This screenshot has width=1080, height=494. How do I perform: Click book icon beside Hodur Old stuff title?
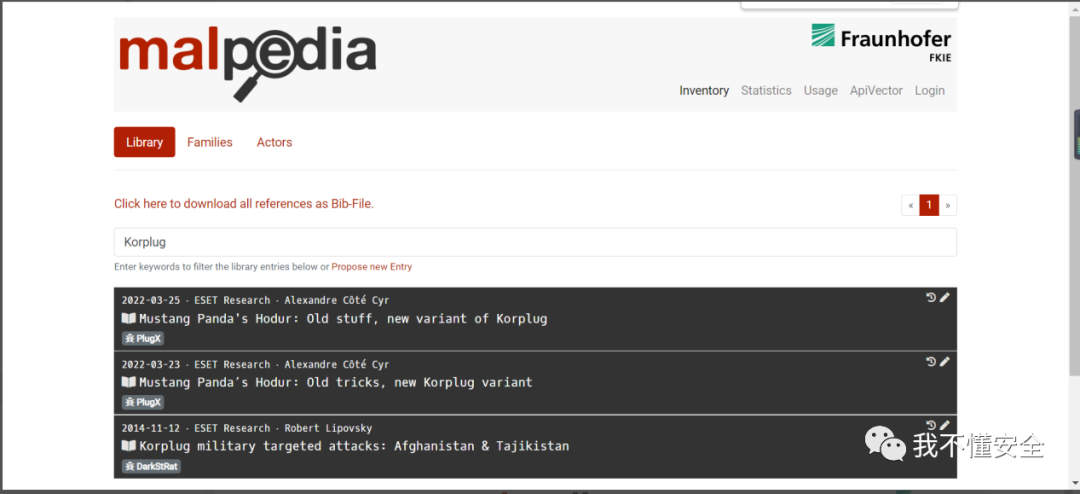tap(129, 318)
